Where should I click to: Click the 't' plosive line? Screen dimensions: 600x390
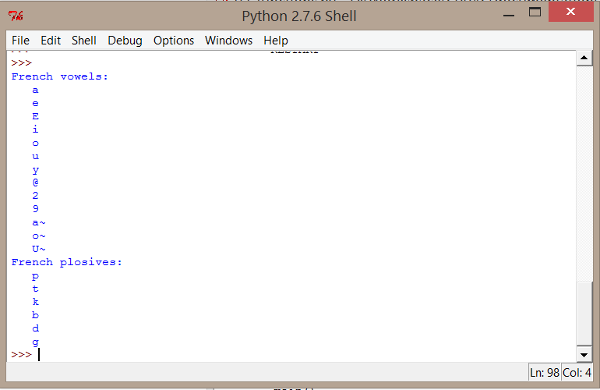coord(35,289)
